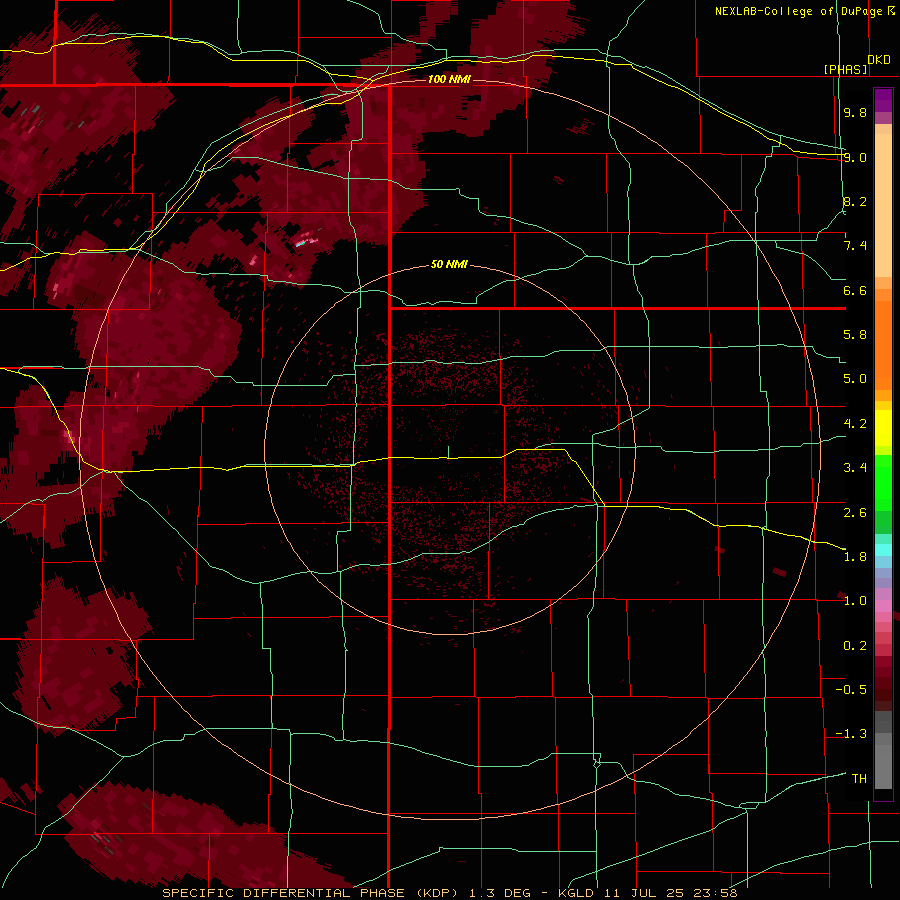Click the 3.4 legend value
900x900 pixels.
point(855,467)
